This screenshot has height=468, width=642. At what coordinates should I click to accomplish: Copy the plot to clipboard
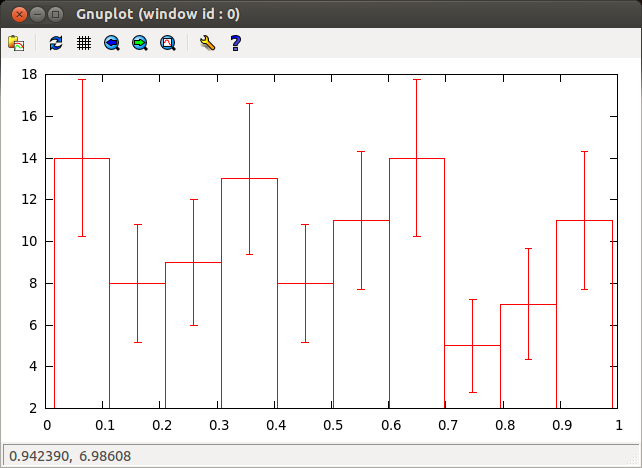coord(16,43)
